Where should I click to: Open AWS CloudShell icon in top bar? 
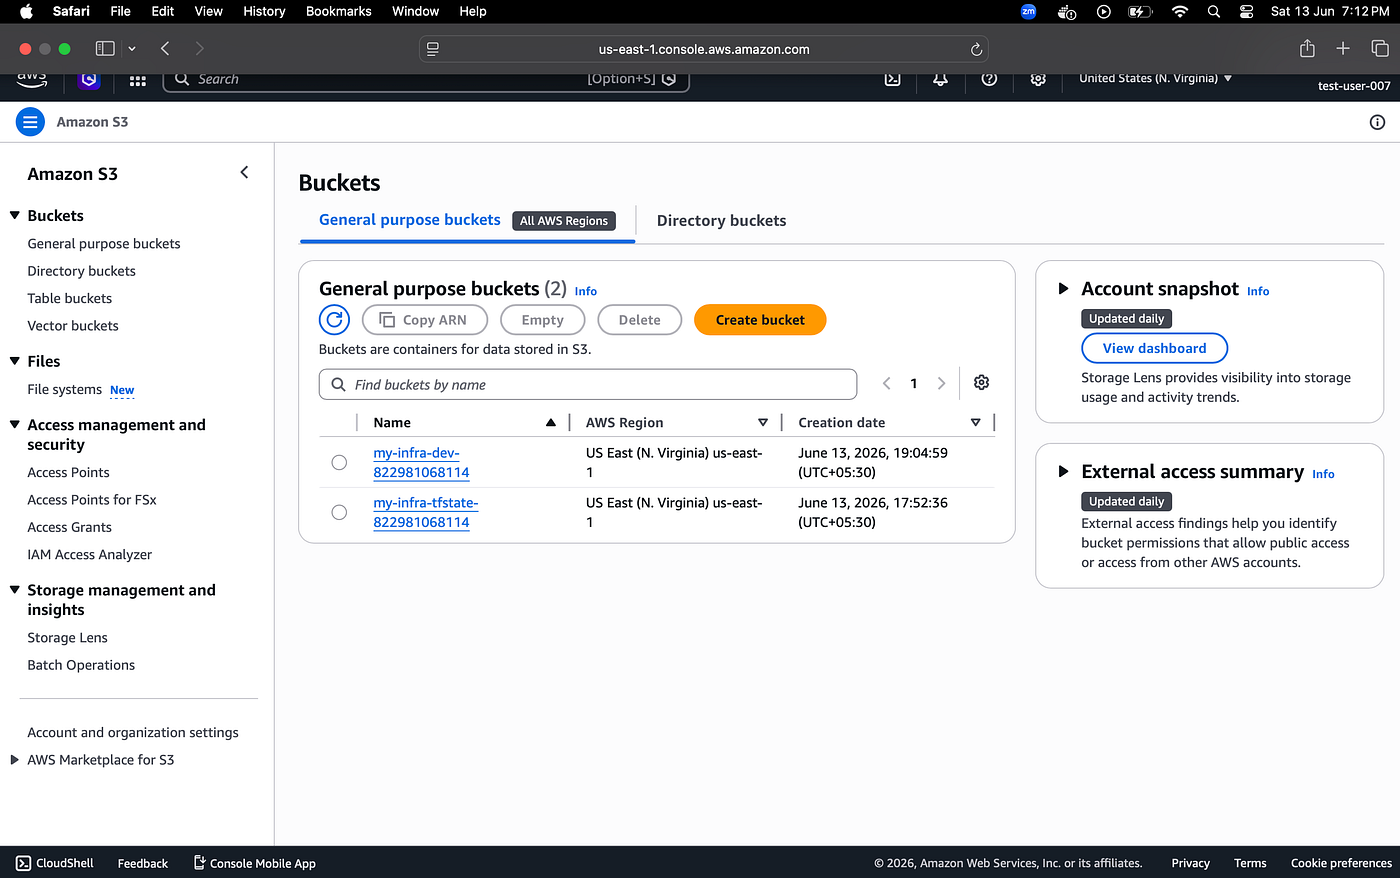click(x=892, y=79)
